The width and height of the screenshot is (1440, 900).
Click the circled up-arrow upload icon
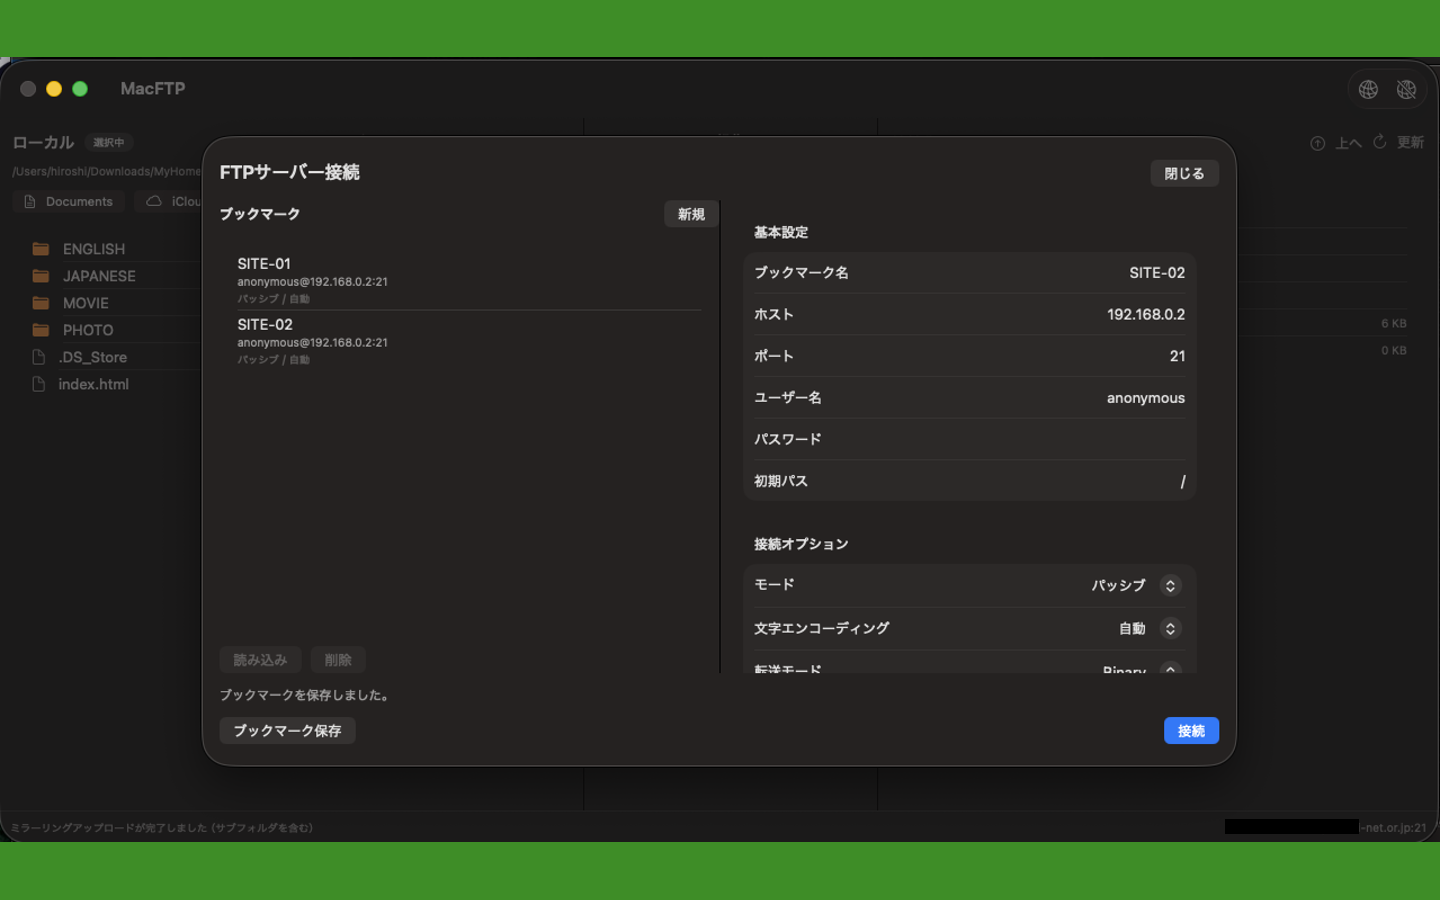(x=1317, y=142)
